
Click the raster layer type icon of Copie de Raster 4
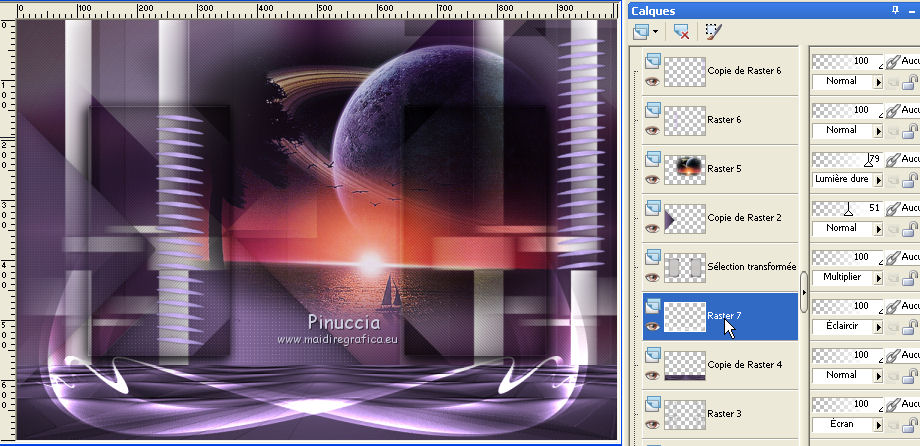coord(652,354)
